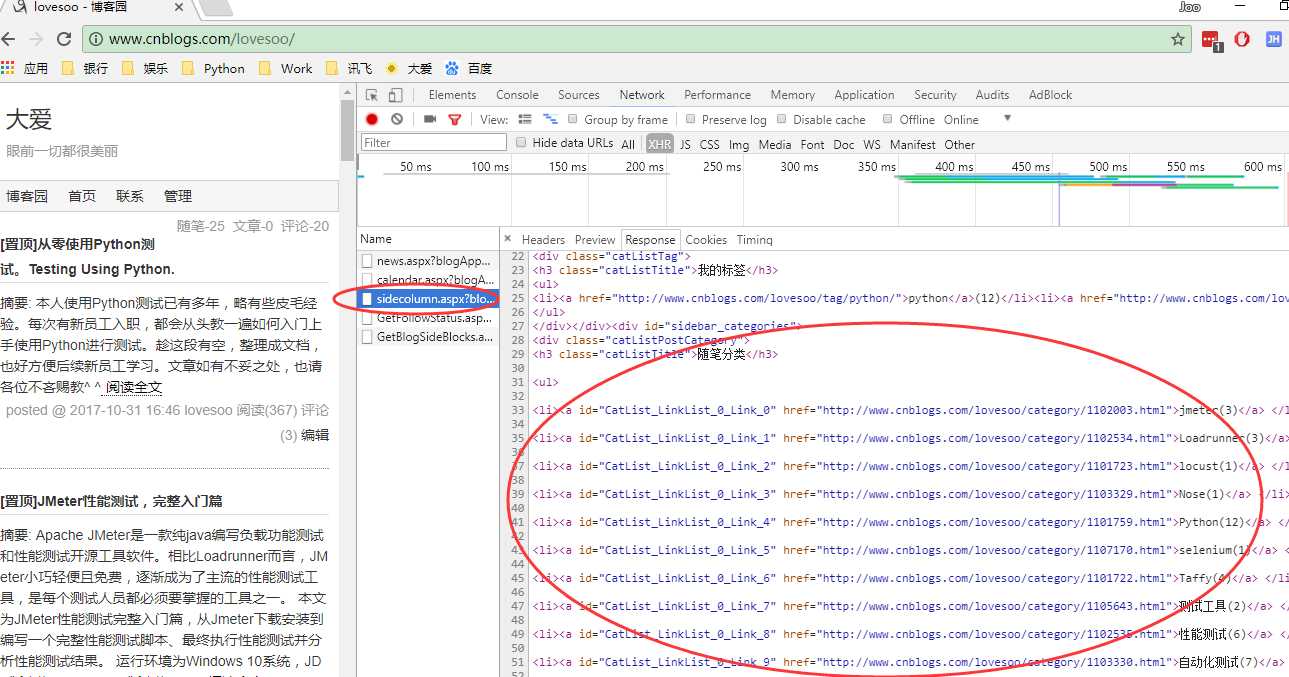Screen dimensions: 1289x677
Task: Enable the Disable cache checkbox
Action: coord(781,119)
